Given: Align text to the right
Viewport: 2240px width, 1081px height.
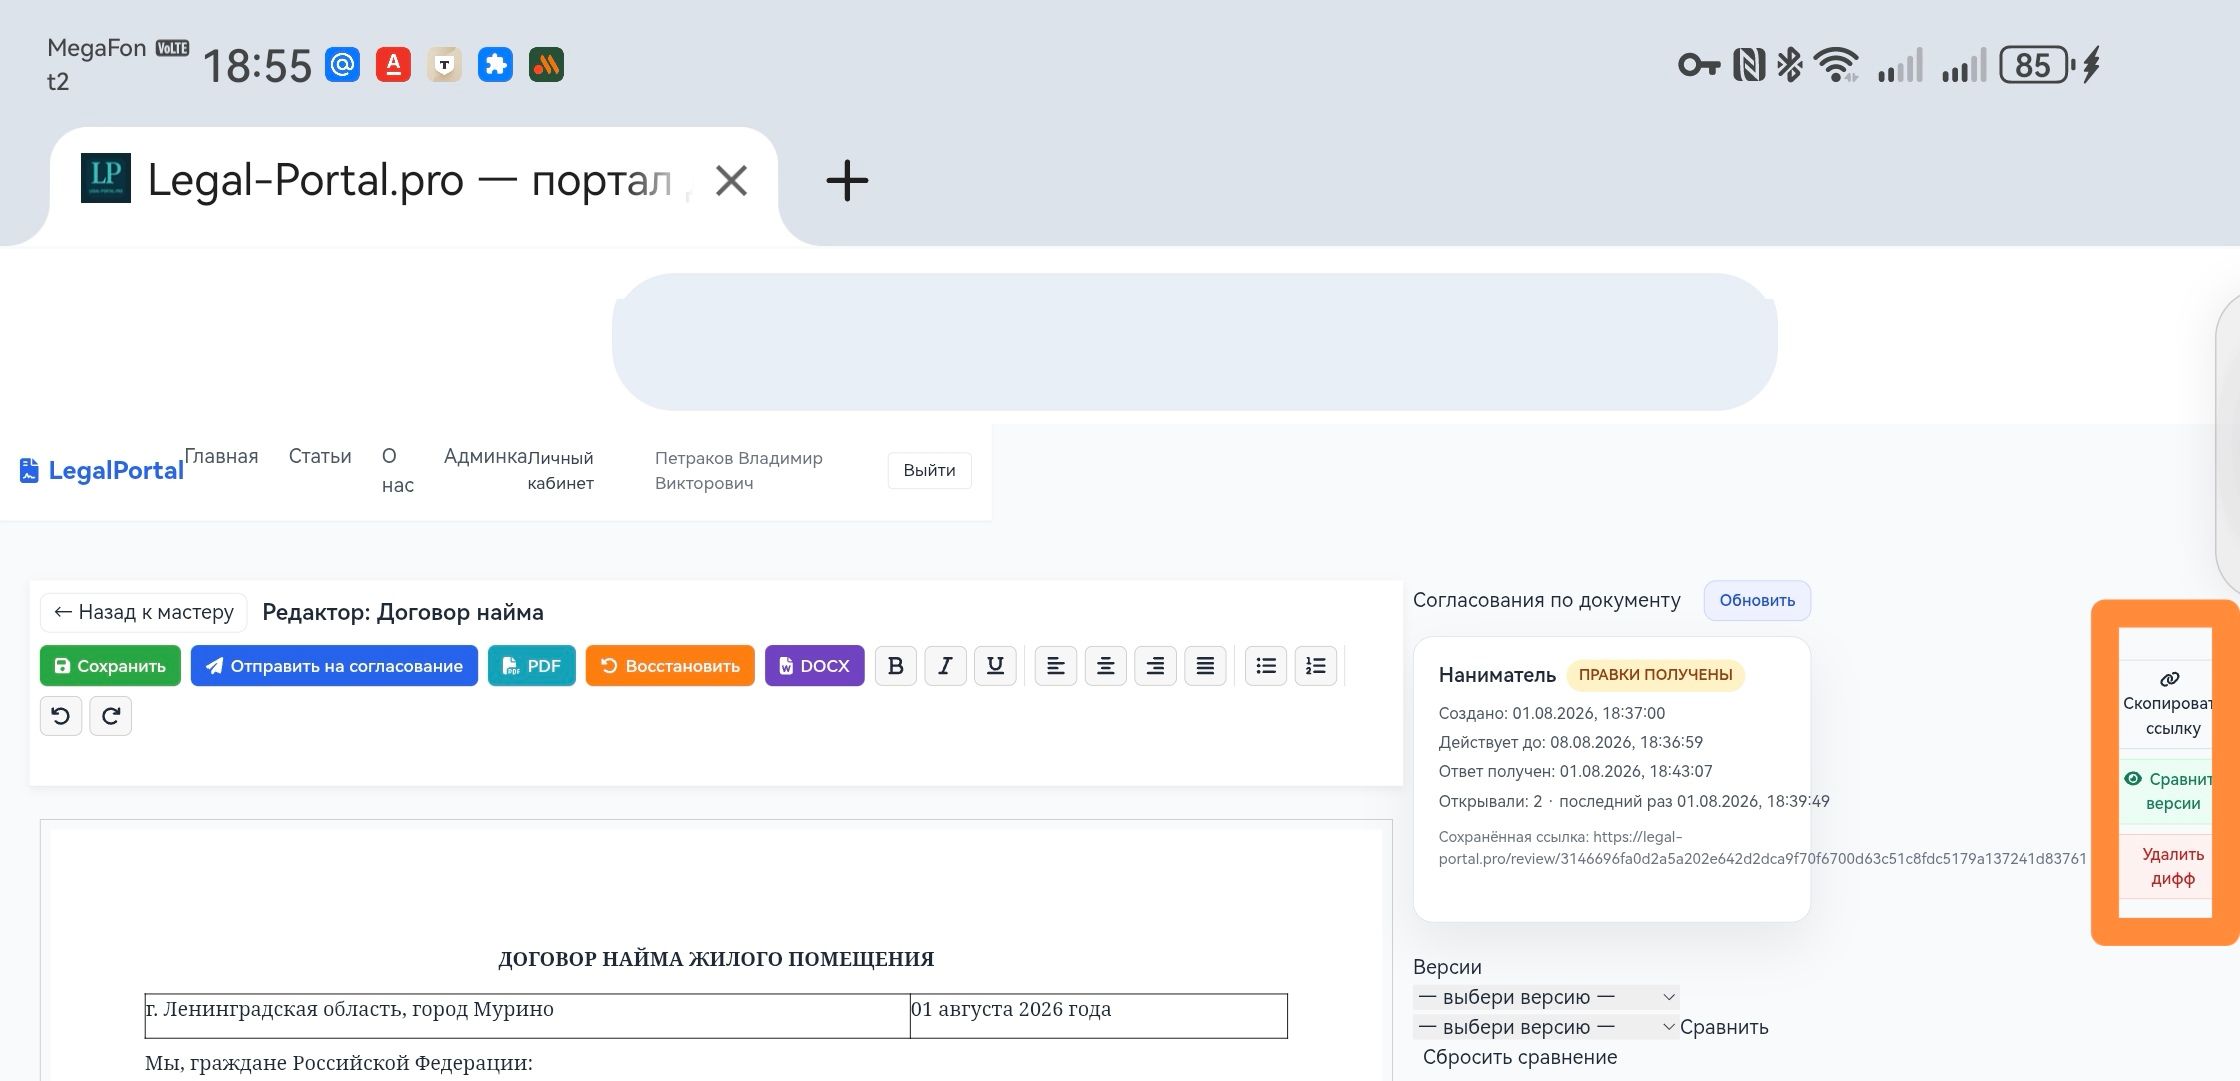Looking at the screenshot, I should [1155, 666].
